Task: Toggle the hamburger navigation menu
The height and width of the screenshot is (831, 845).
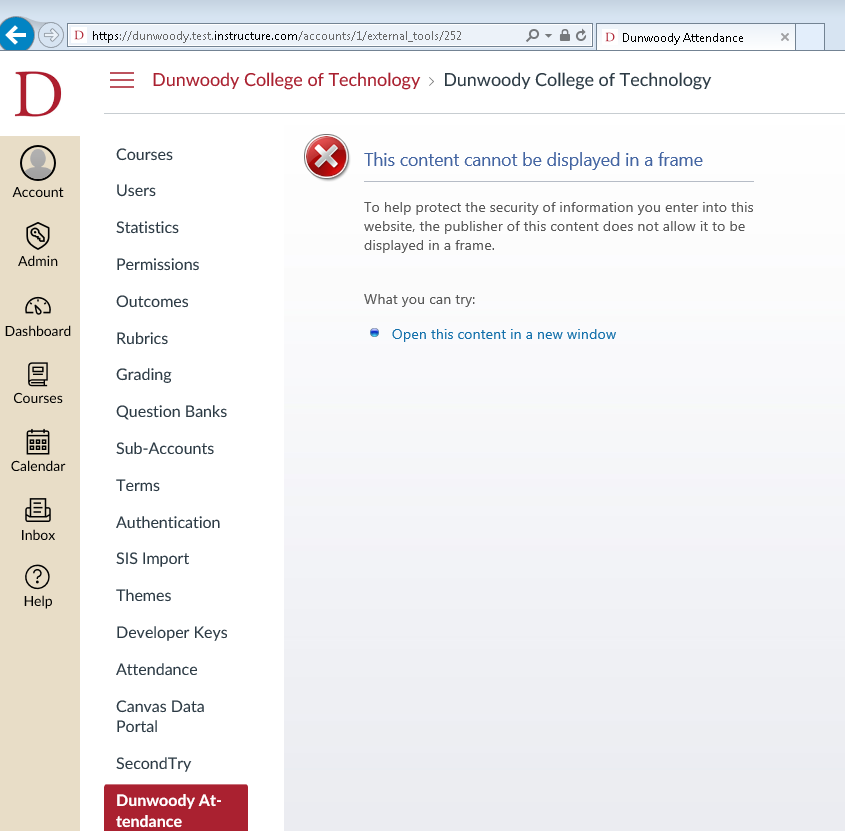Action: pyautogui.click(x=122, y=80)
